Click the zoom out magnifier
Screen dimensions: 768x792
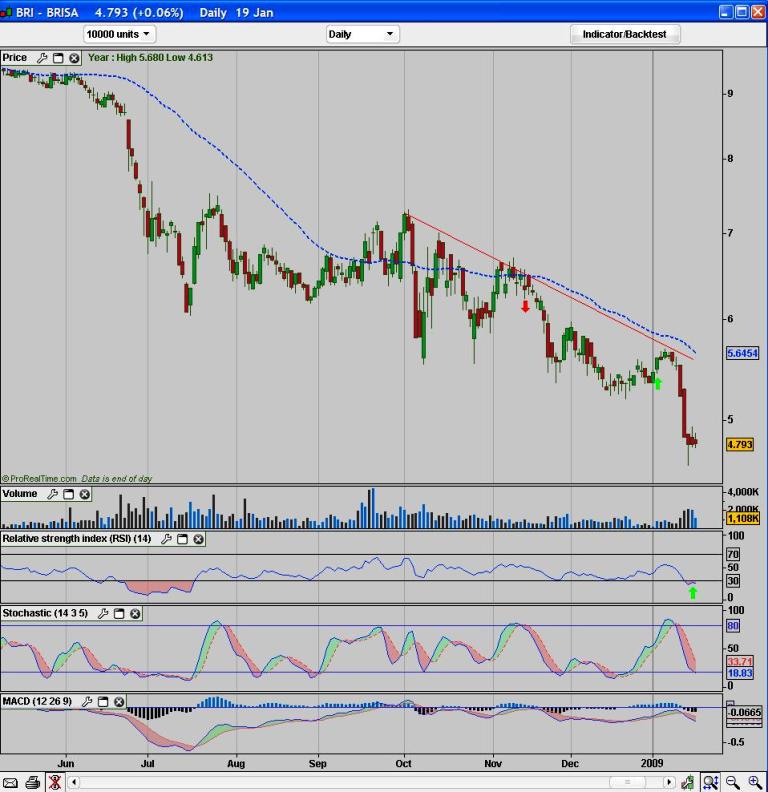733,782
